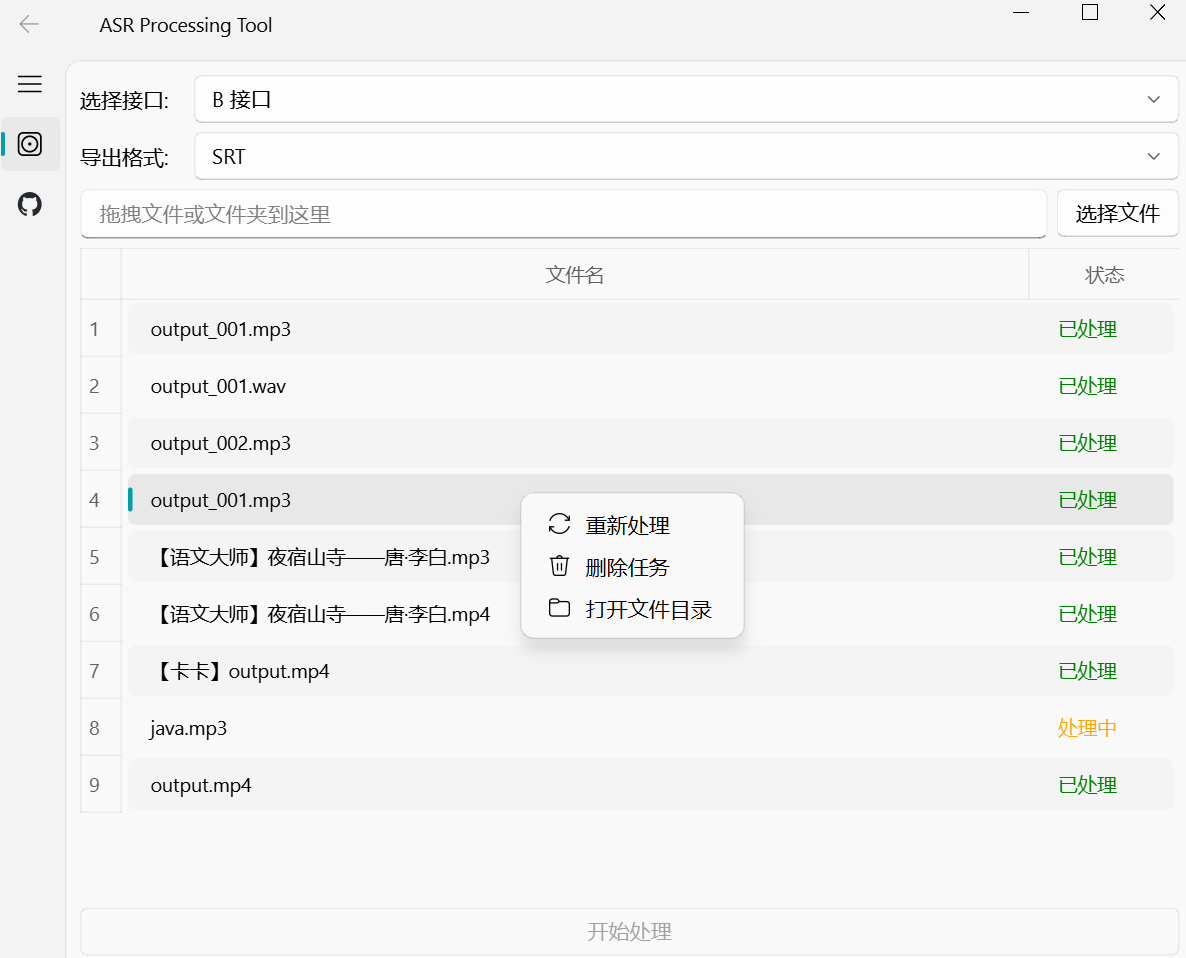Select row output_002.mp3
Image resolution: width=1186 pixels, height=958 pixels.
point(650,443)
